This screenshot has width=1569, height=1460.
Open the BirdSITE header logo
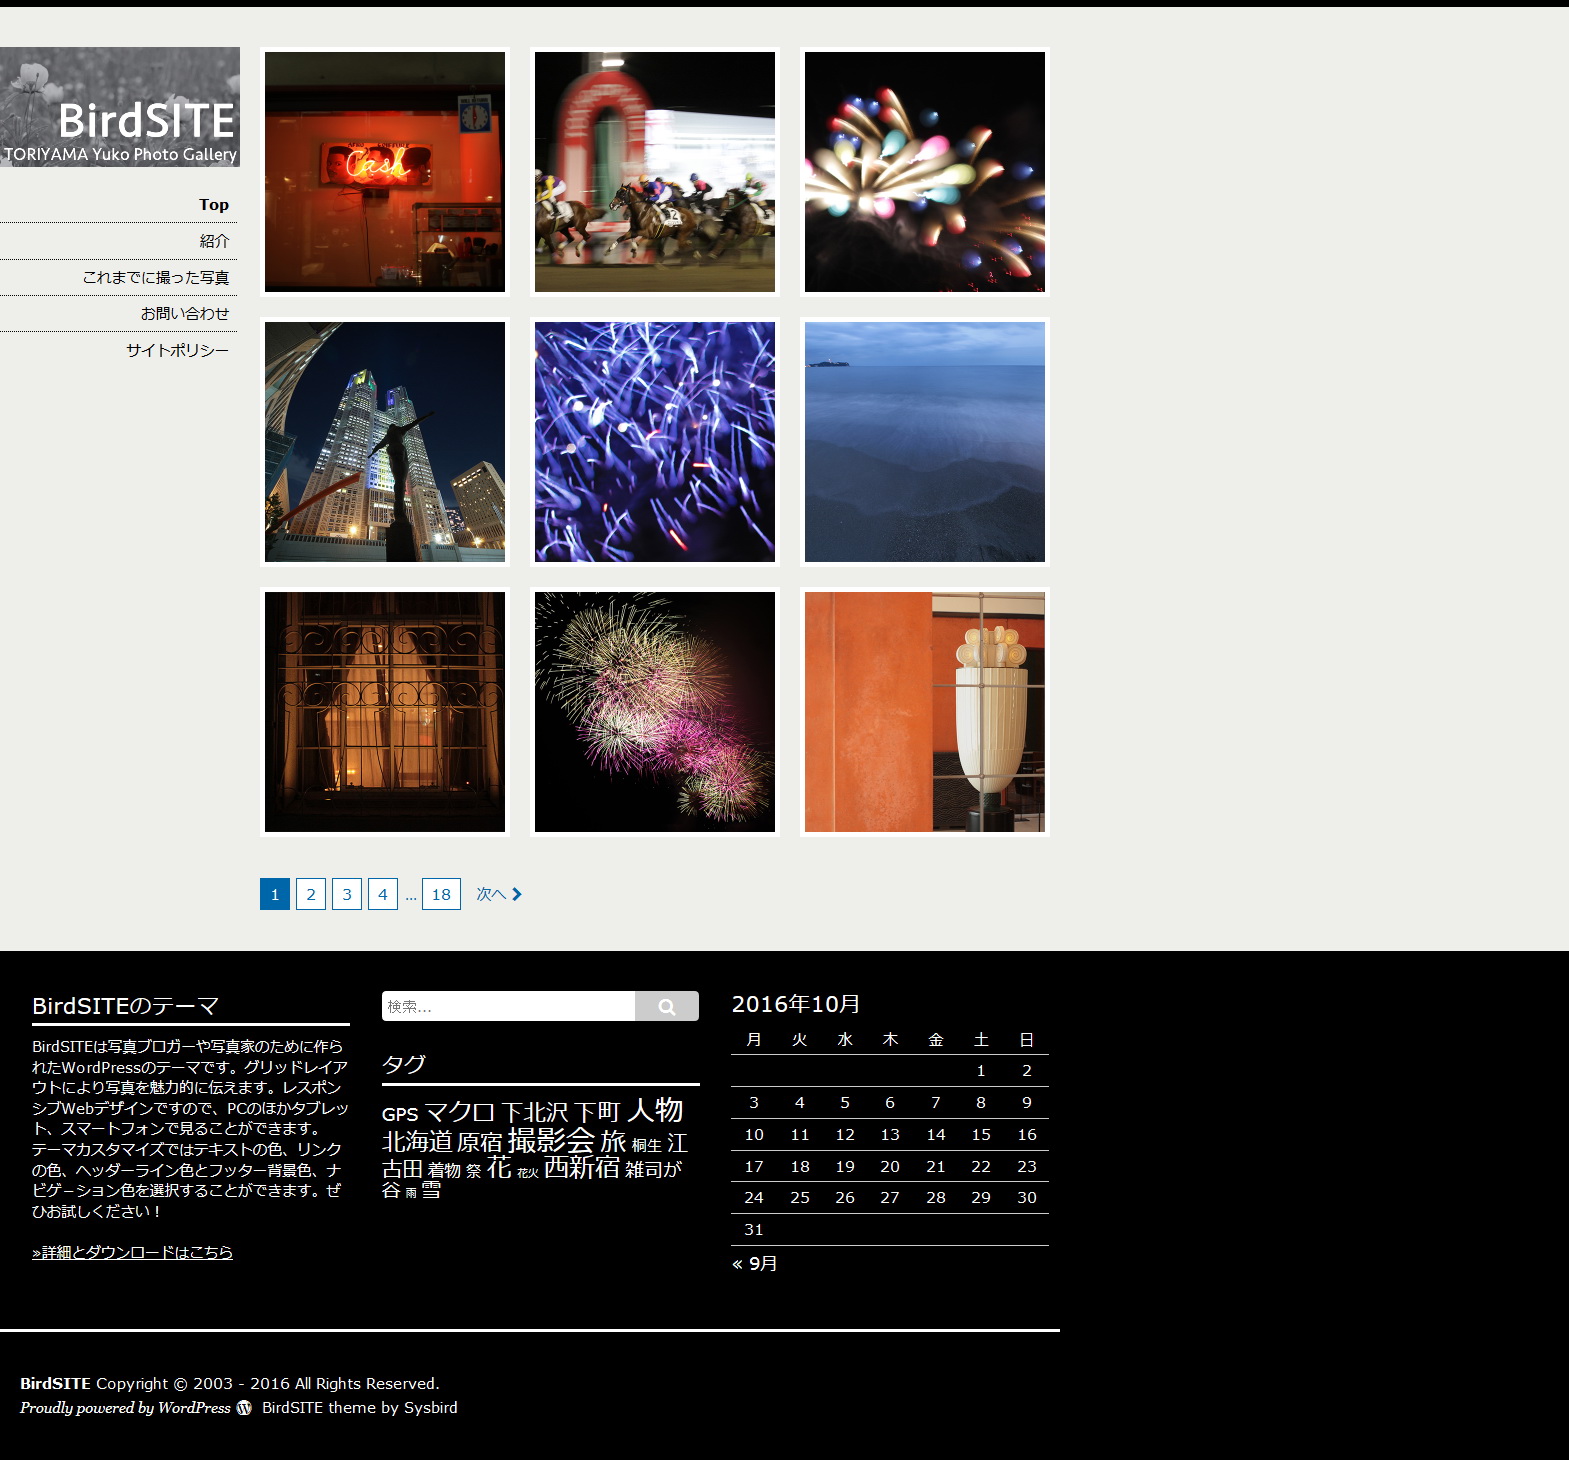(120, 107)
